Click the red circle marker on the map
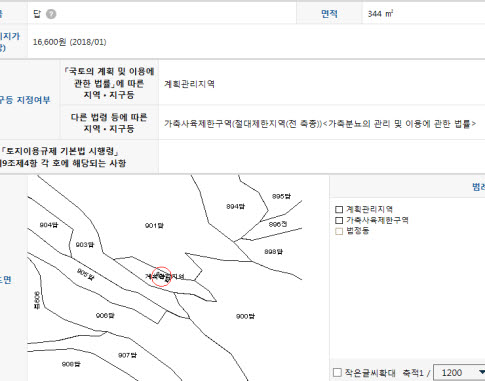485x381 pixels. [x=161, y=276]
